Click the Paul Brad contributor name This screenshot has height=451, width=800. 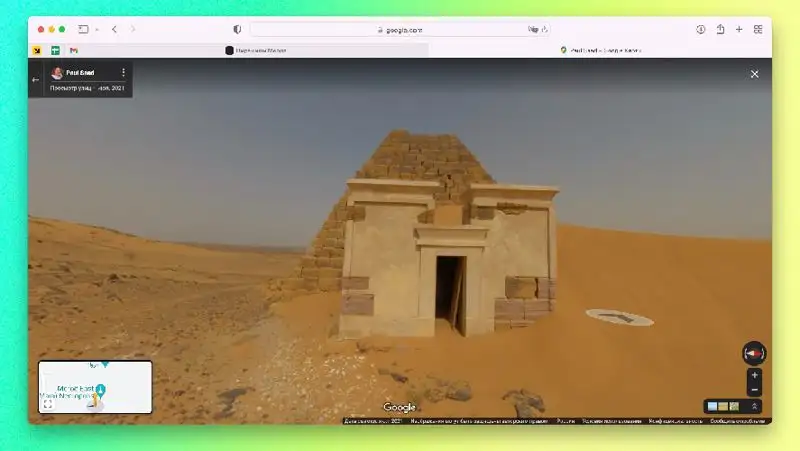click(x=80, y=73)
